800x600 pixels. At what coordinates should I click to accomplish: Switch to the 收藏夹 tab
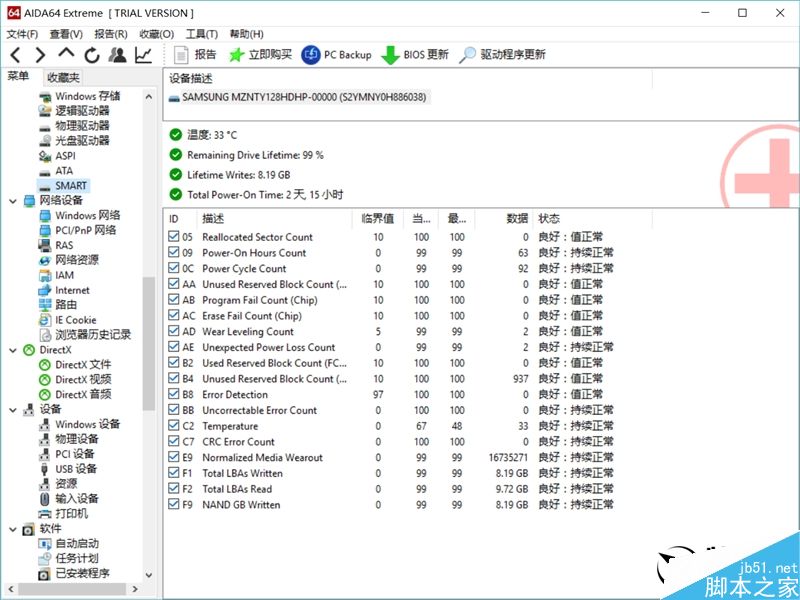[63, 78]
